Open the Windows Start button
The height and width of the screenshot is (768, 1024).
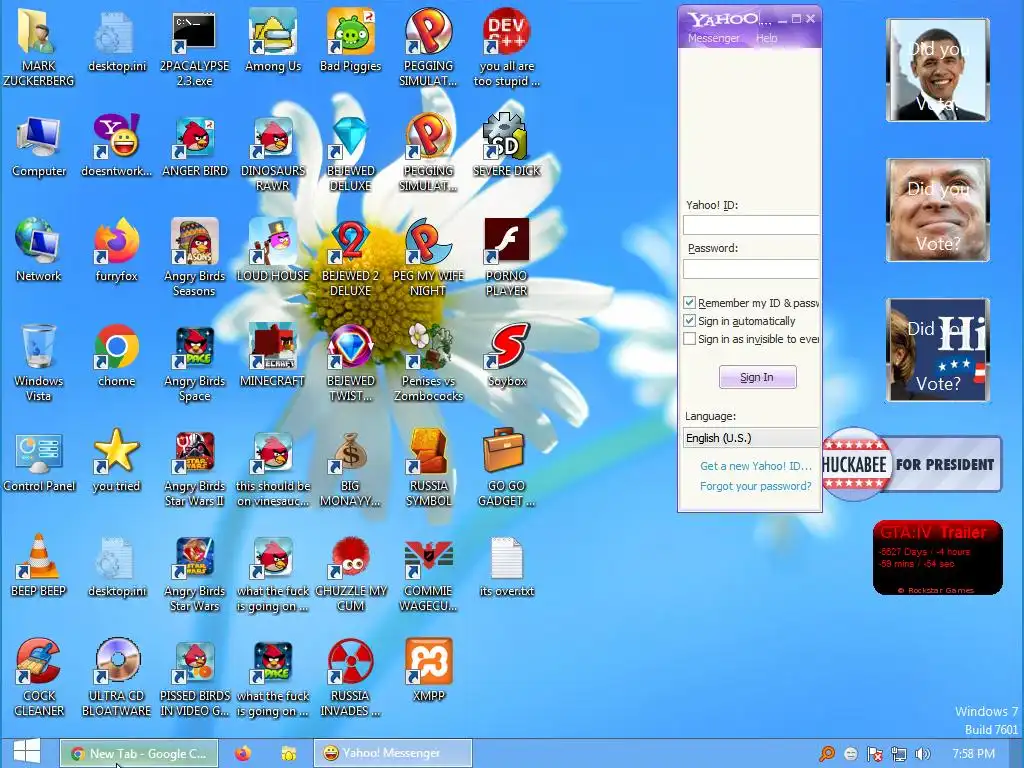pyautogui.click(x=26, y=752)
